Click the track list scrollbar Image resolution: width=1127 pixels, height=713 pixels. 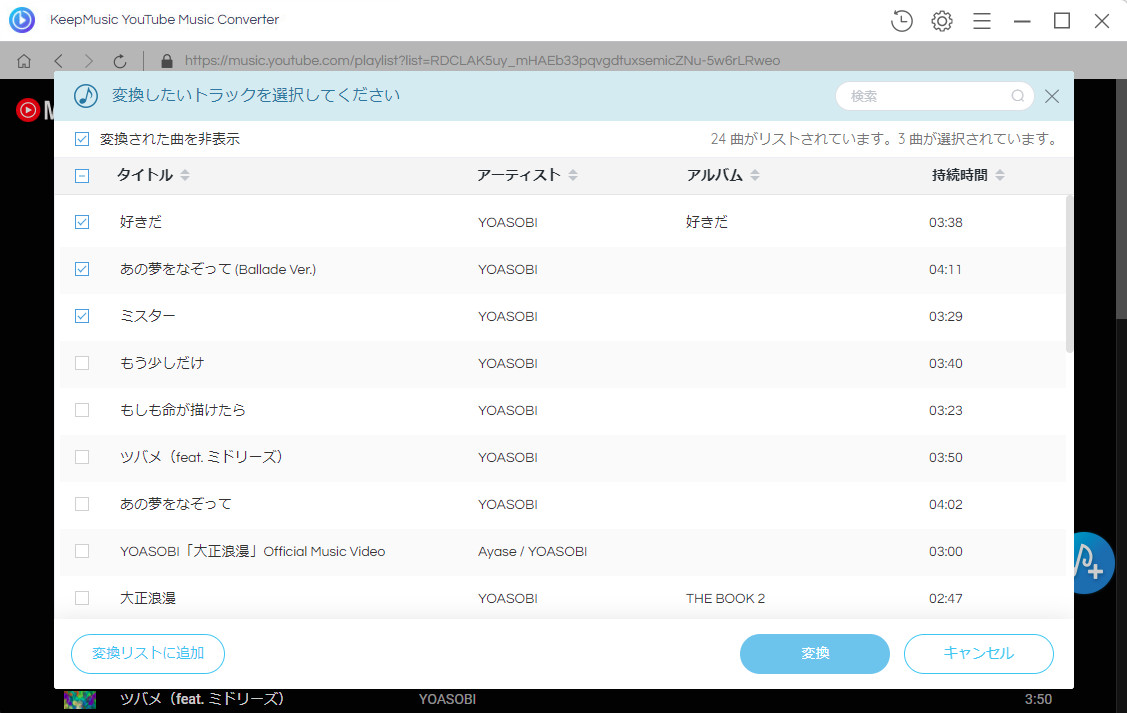click(x=1069, y=273)
